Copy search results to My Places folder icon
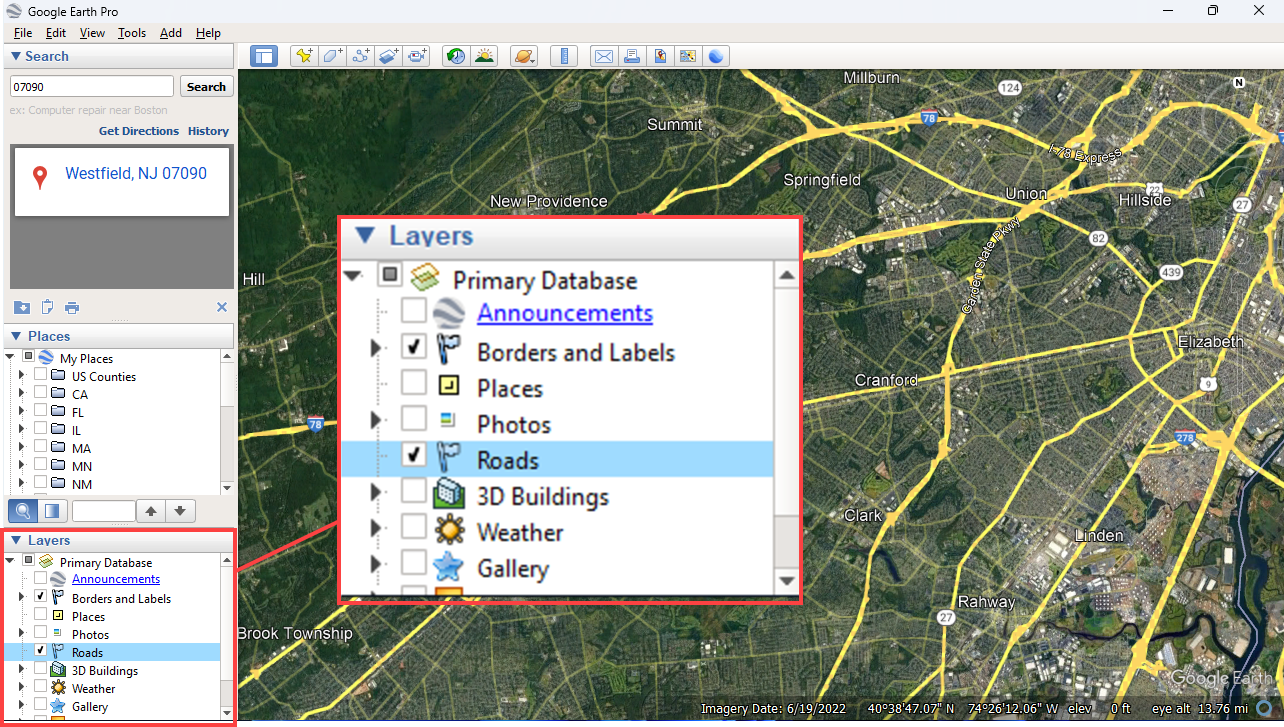 (x=22, y=307)
